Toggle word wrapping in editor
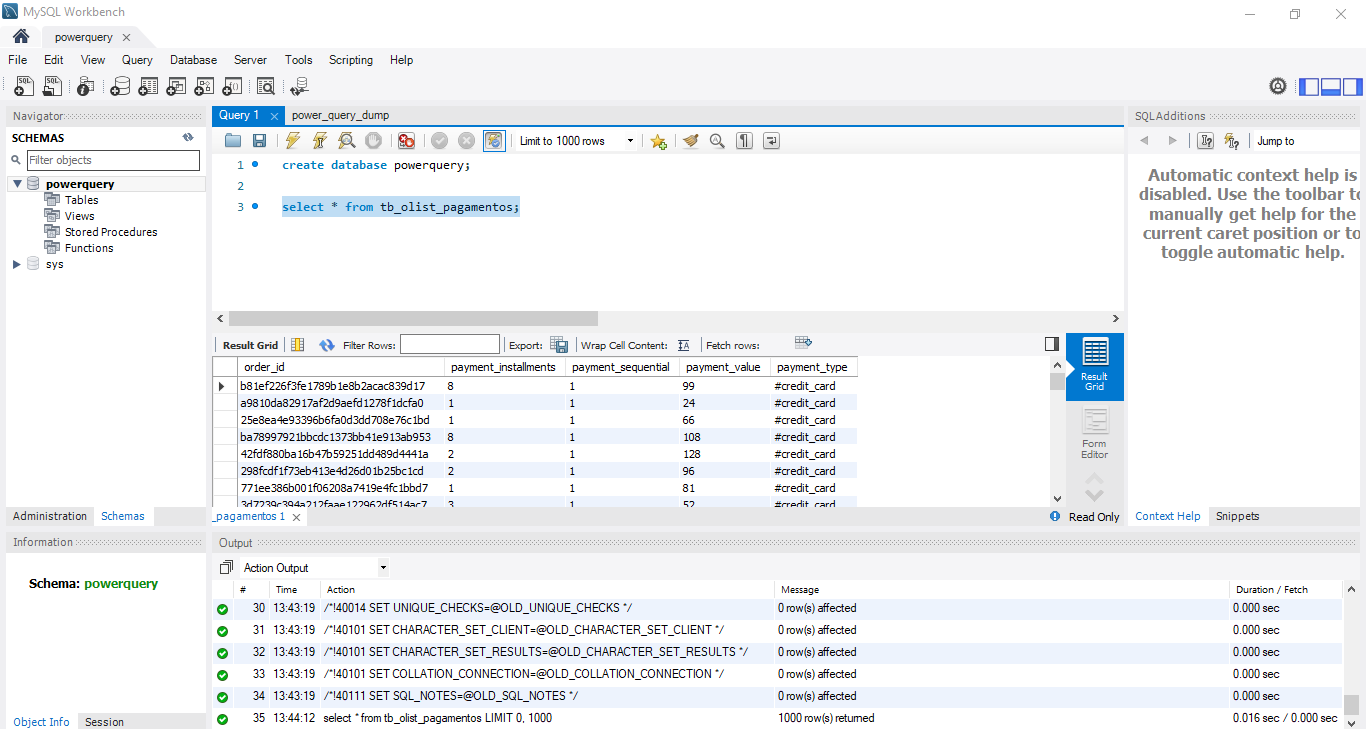 pos(771,141)
